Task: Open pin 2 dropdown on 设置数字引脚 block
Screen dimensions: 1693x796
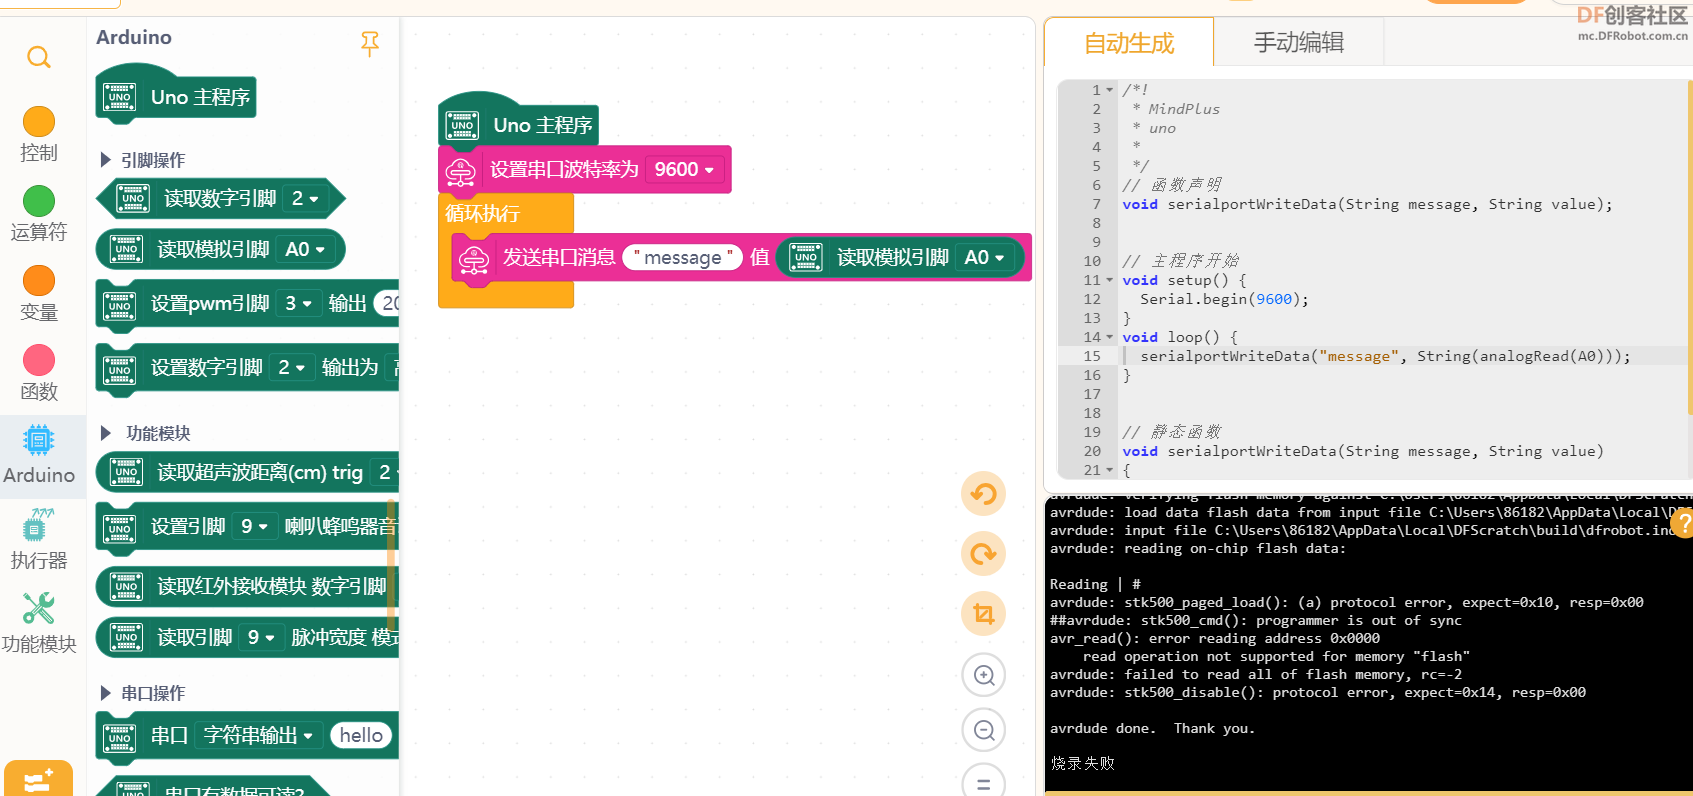Action: pos(291,368)
